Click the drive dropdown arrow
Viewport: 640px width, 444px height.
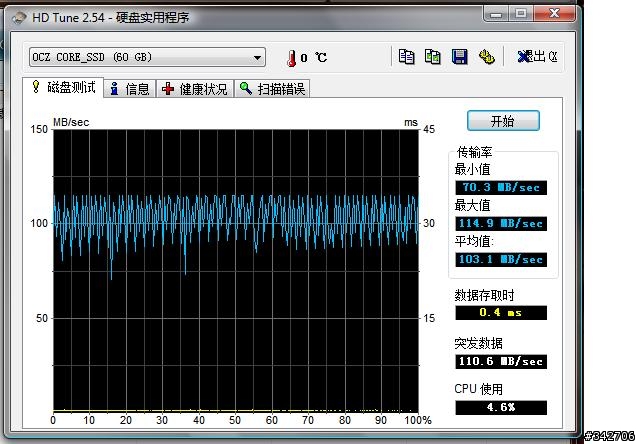(257, 58)
